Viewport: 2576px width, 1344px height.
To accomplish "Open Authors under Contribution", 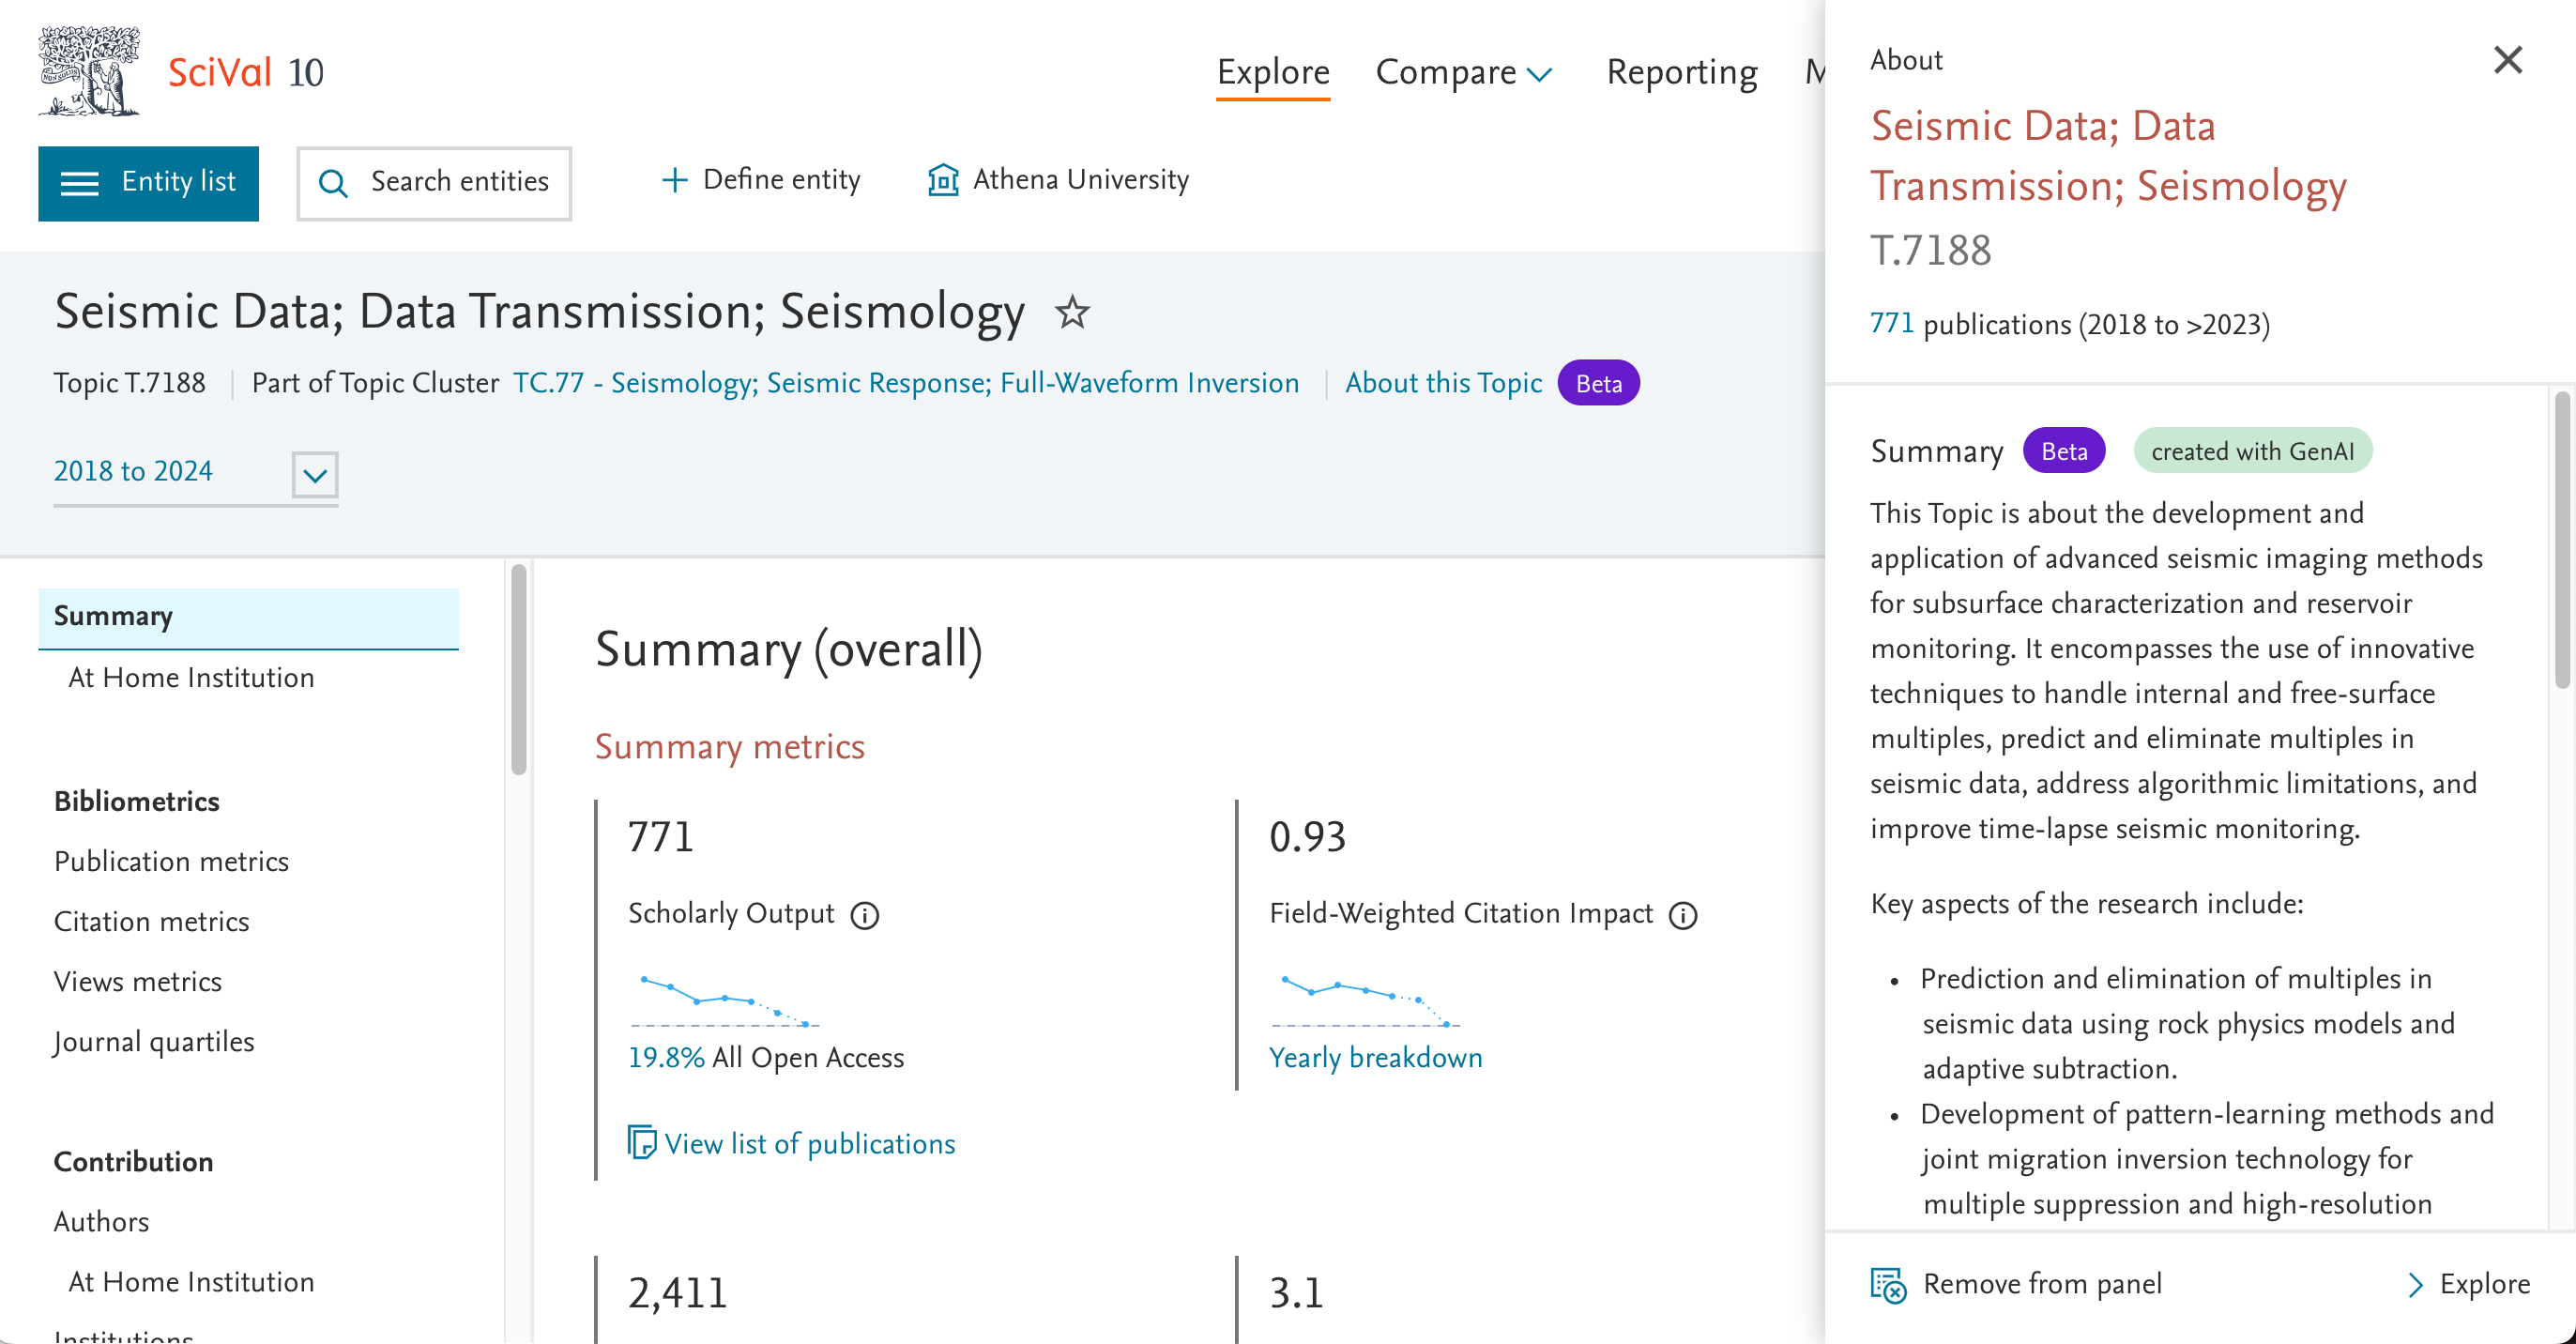I will point(101,1222).
